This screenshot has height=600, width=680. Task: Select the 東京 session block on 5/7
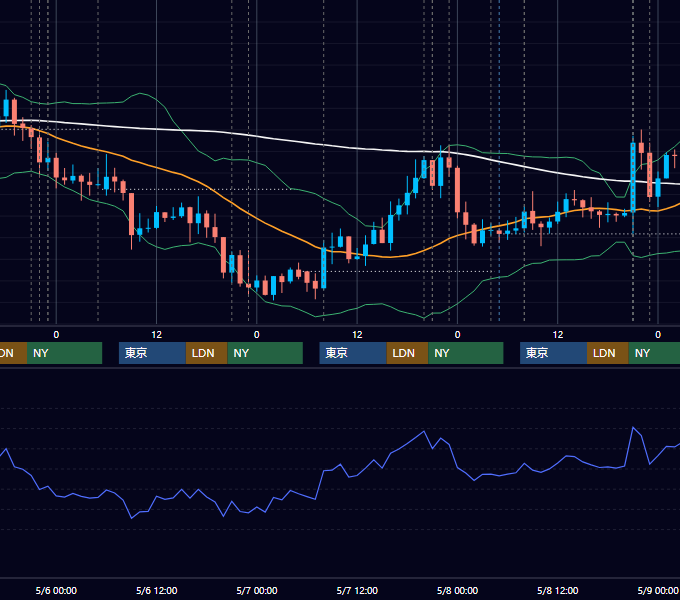[x=353, y=353]
